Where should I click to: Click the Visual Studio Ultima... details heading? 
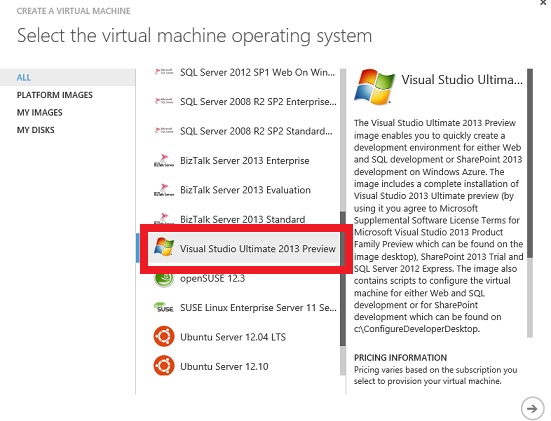pyautogui.click(x=462, y=80)
